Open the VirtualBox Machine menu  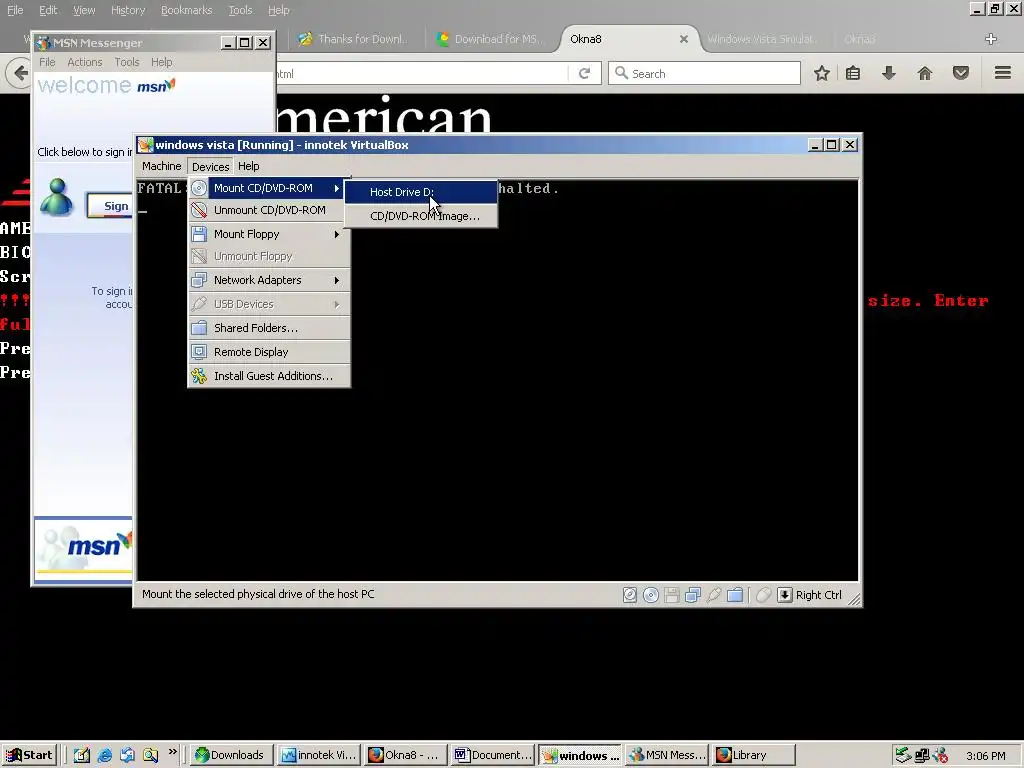point(161,166)
